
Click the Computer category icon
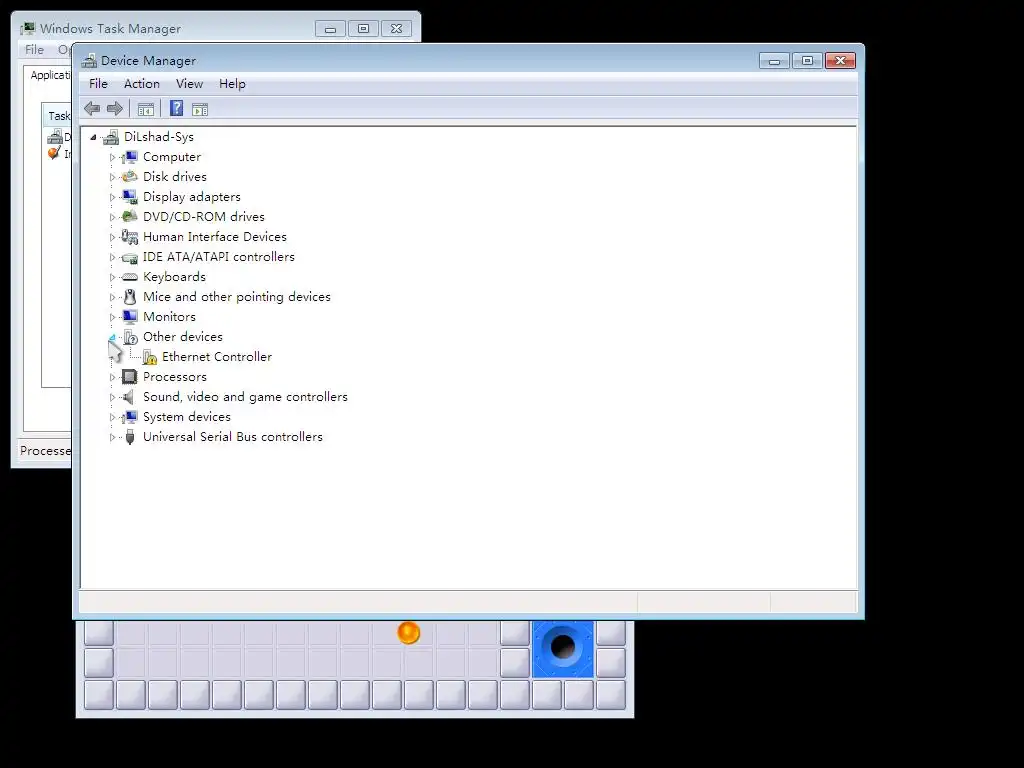(130, 157)
